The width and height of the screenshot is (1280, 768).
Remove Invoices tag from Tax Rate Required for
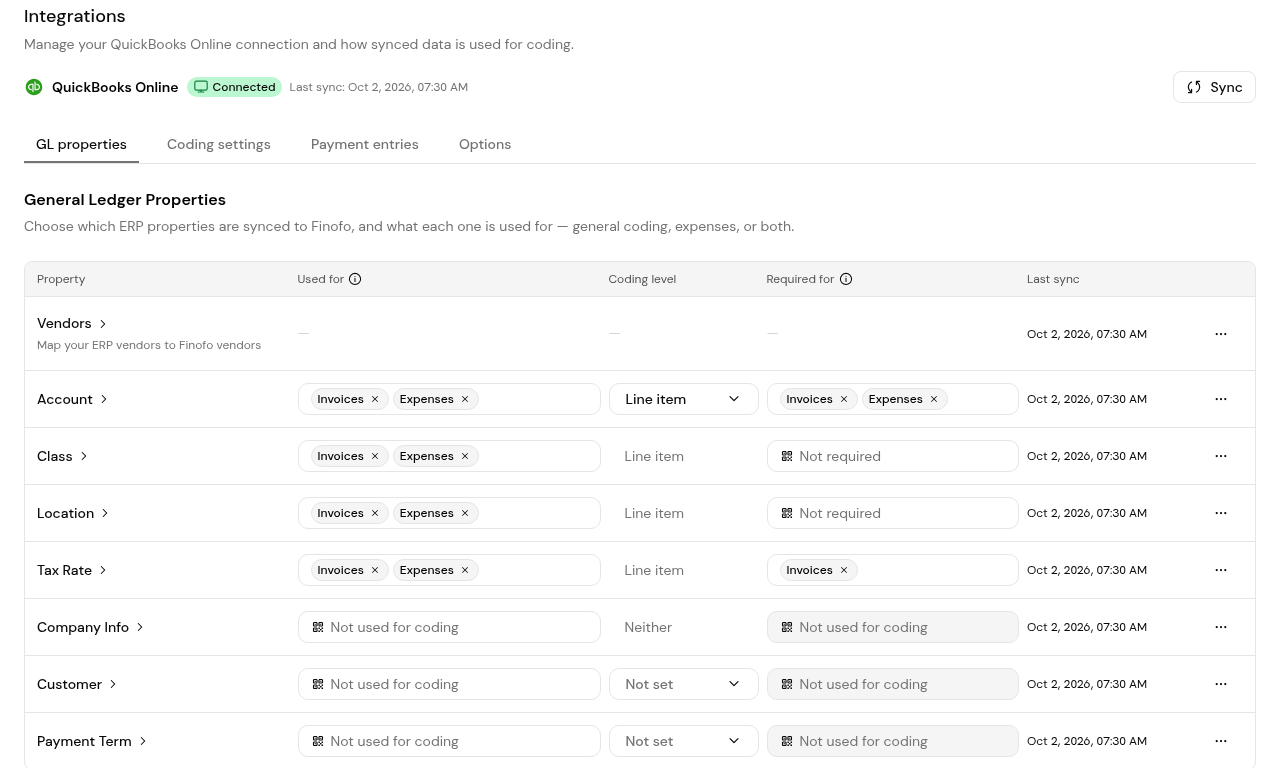point(844,570)
